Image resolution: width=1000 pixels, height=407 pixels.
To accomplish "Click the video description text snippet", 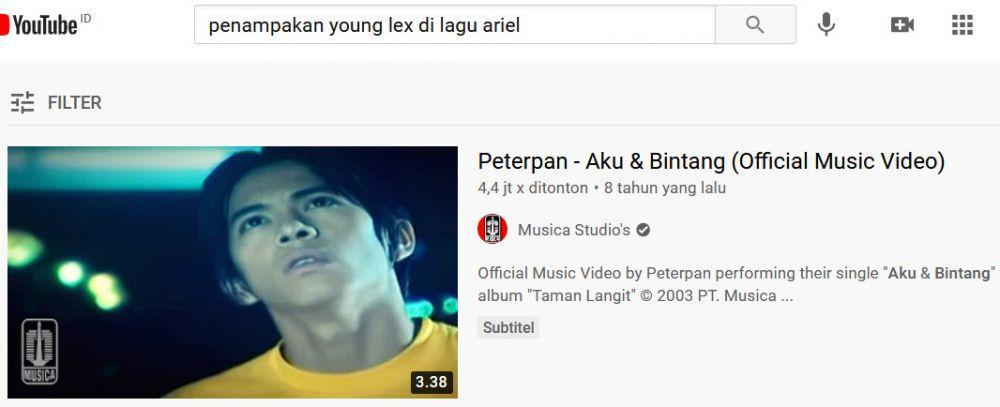I will point(737,285).
